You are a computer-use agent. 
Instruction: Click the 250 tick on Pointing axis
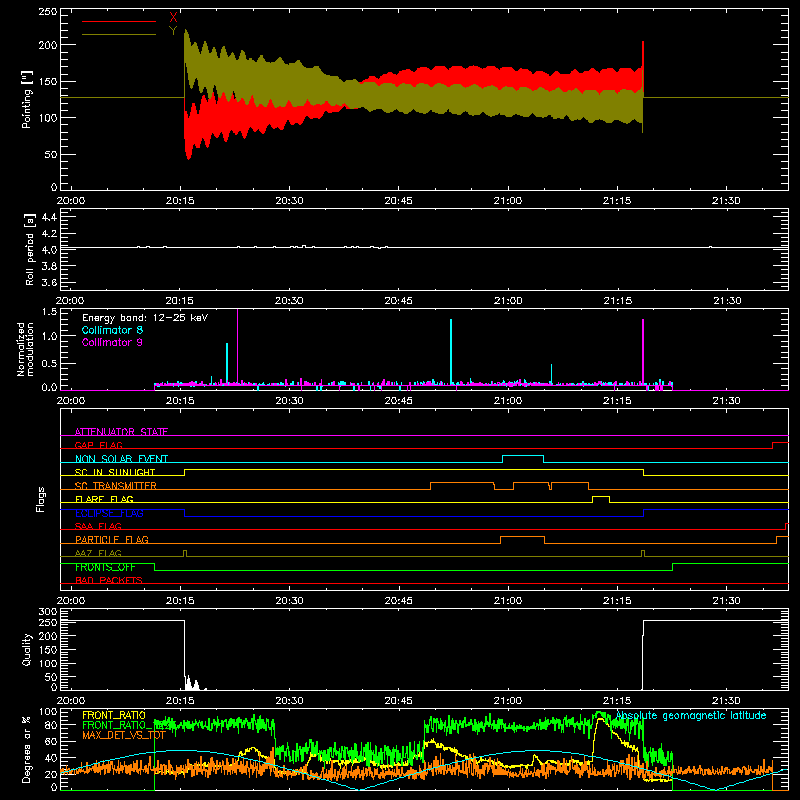coord(48,12)
